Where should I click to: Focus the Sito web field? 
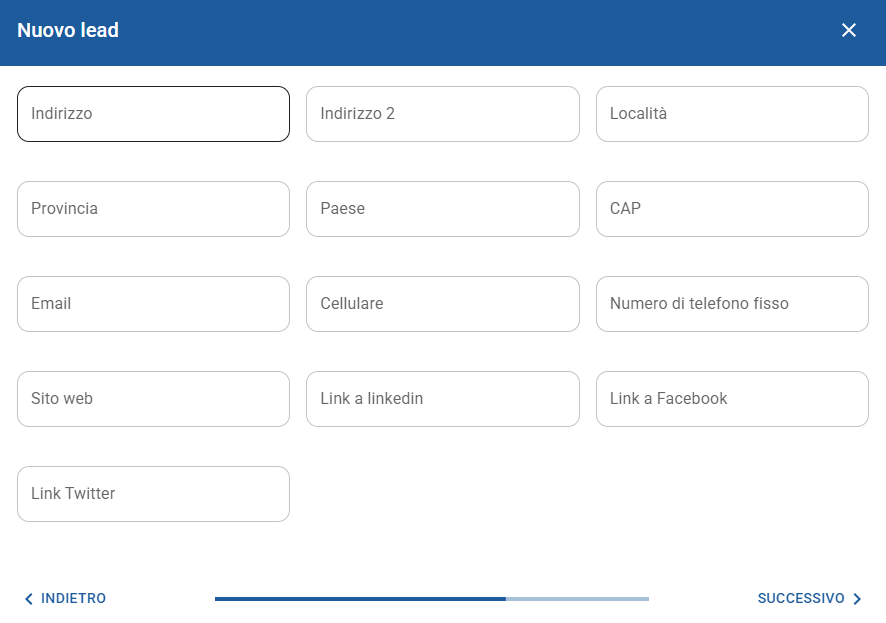point(153,399)
